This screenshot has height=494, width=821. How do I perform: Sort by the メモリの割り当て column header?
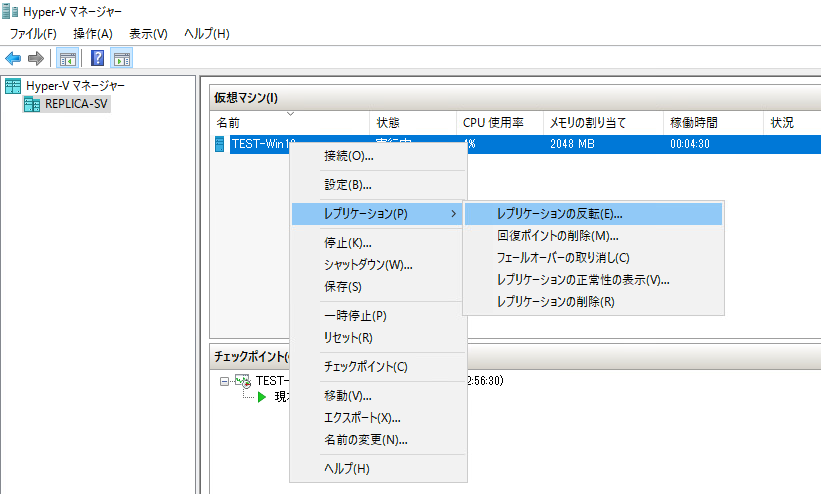pyautogui.click(x=604, y=123)
